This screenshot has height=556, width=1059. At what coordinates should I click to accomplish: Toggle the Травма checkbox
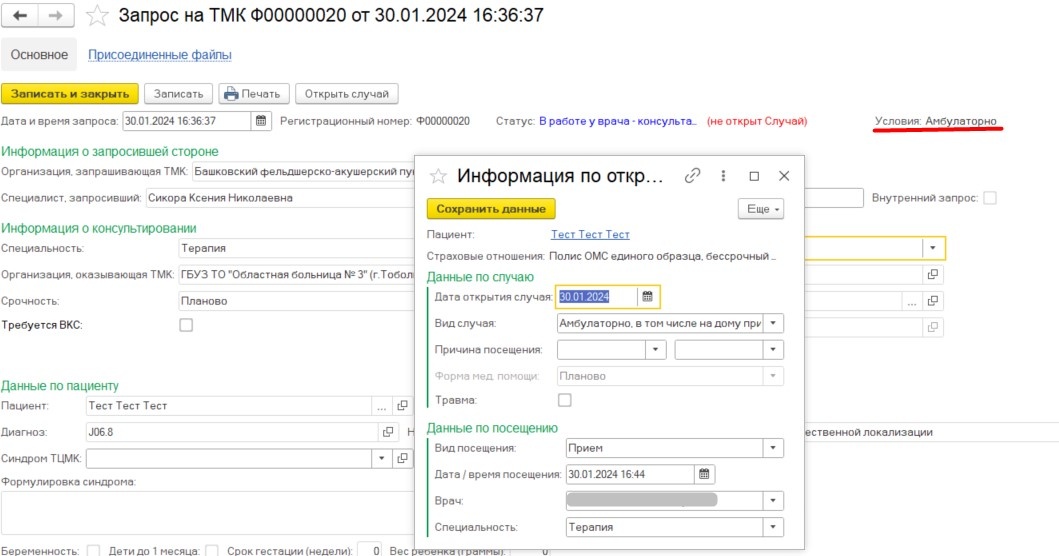[x=565, y=400]
